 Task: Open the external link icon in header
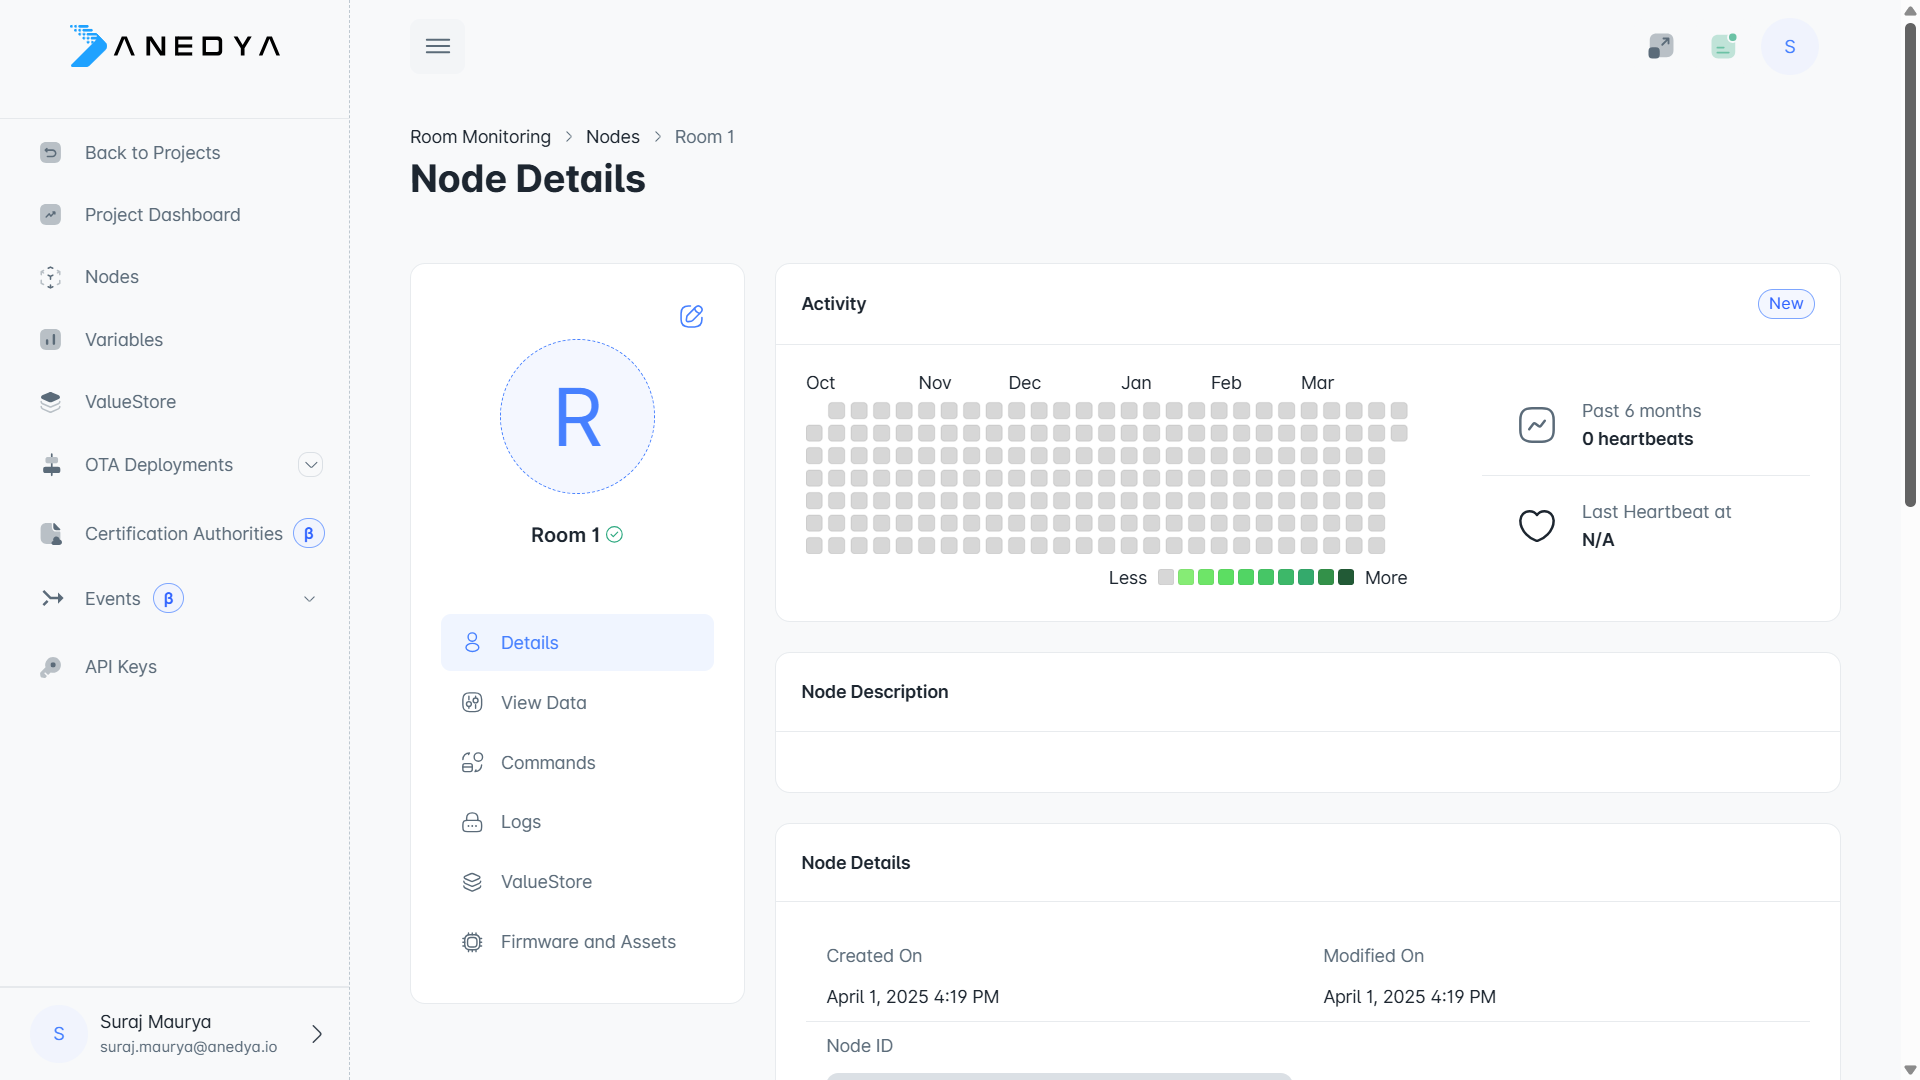(1660, 46)
